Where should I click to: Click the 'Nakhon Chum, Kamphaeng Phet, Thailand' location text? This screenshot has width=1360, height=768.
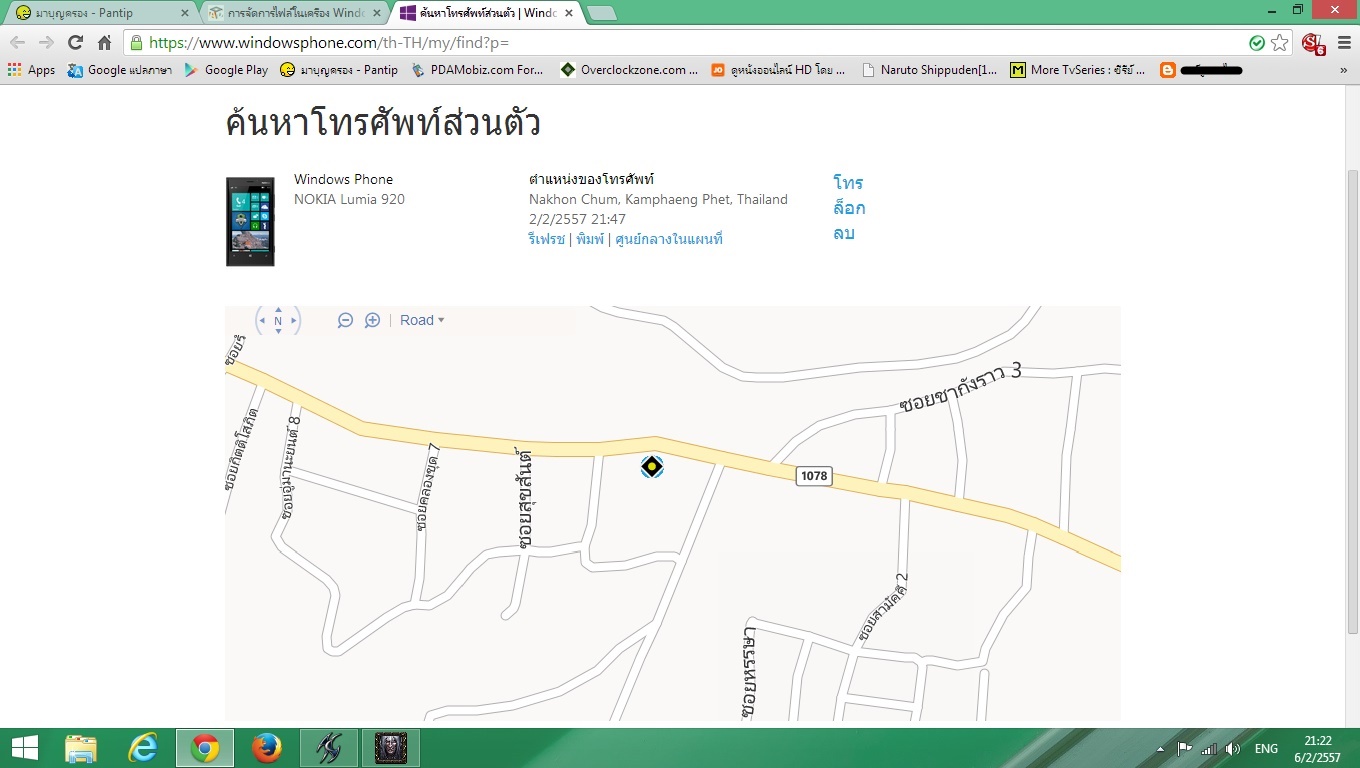click(658, 199)
